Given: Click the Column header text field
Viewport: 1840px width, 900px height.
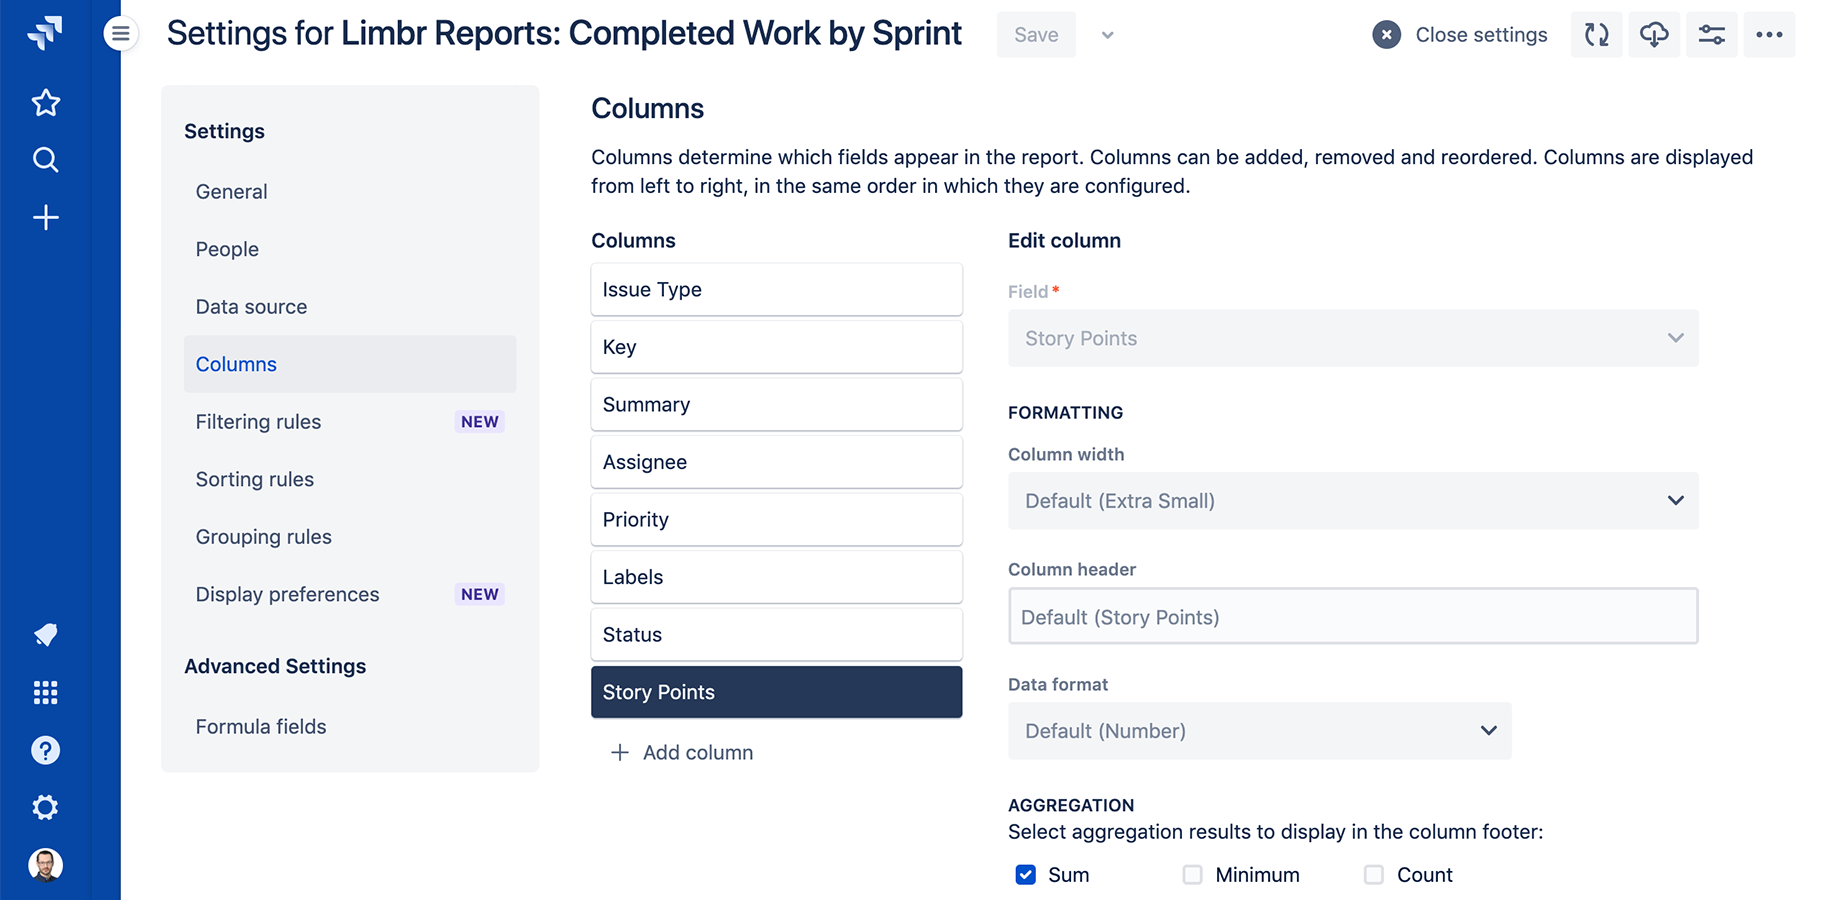Looking at the screenshot, I should click(x=1352, y=617).
